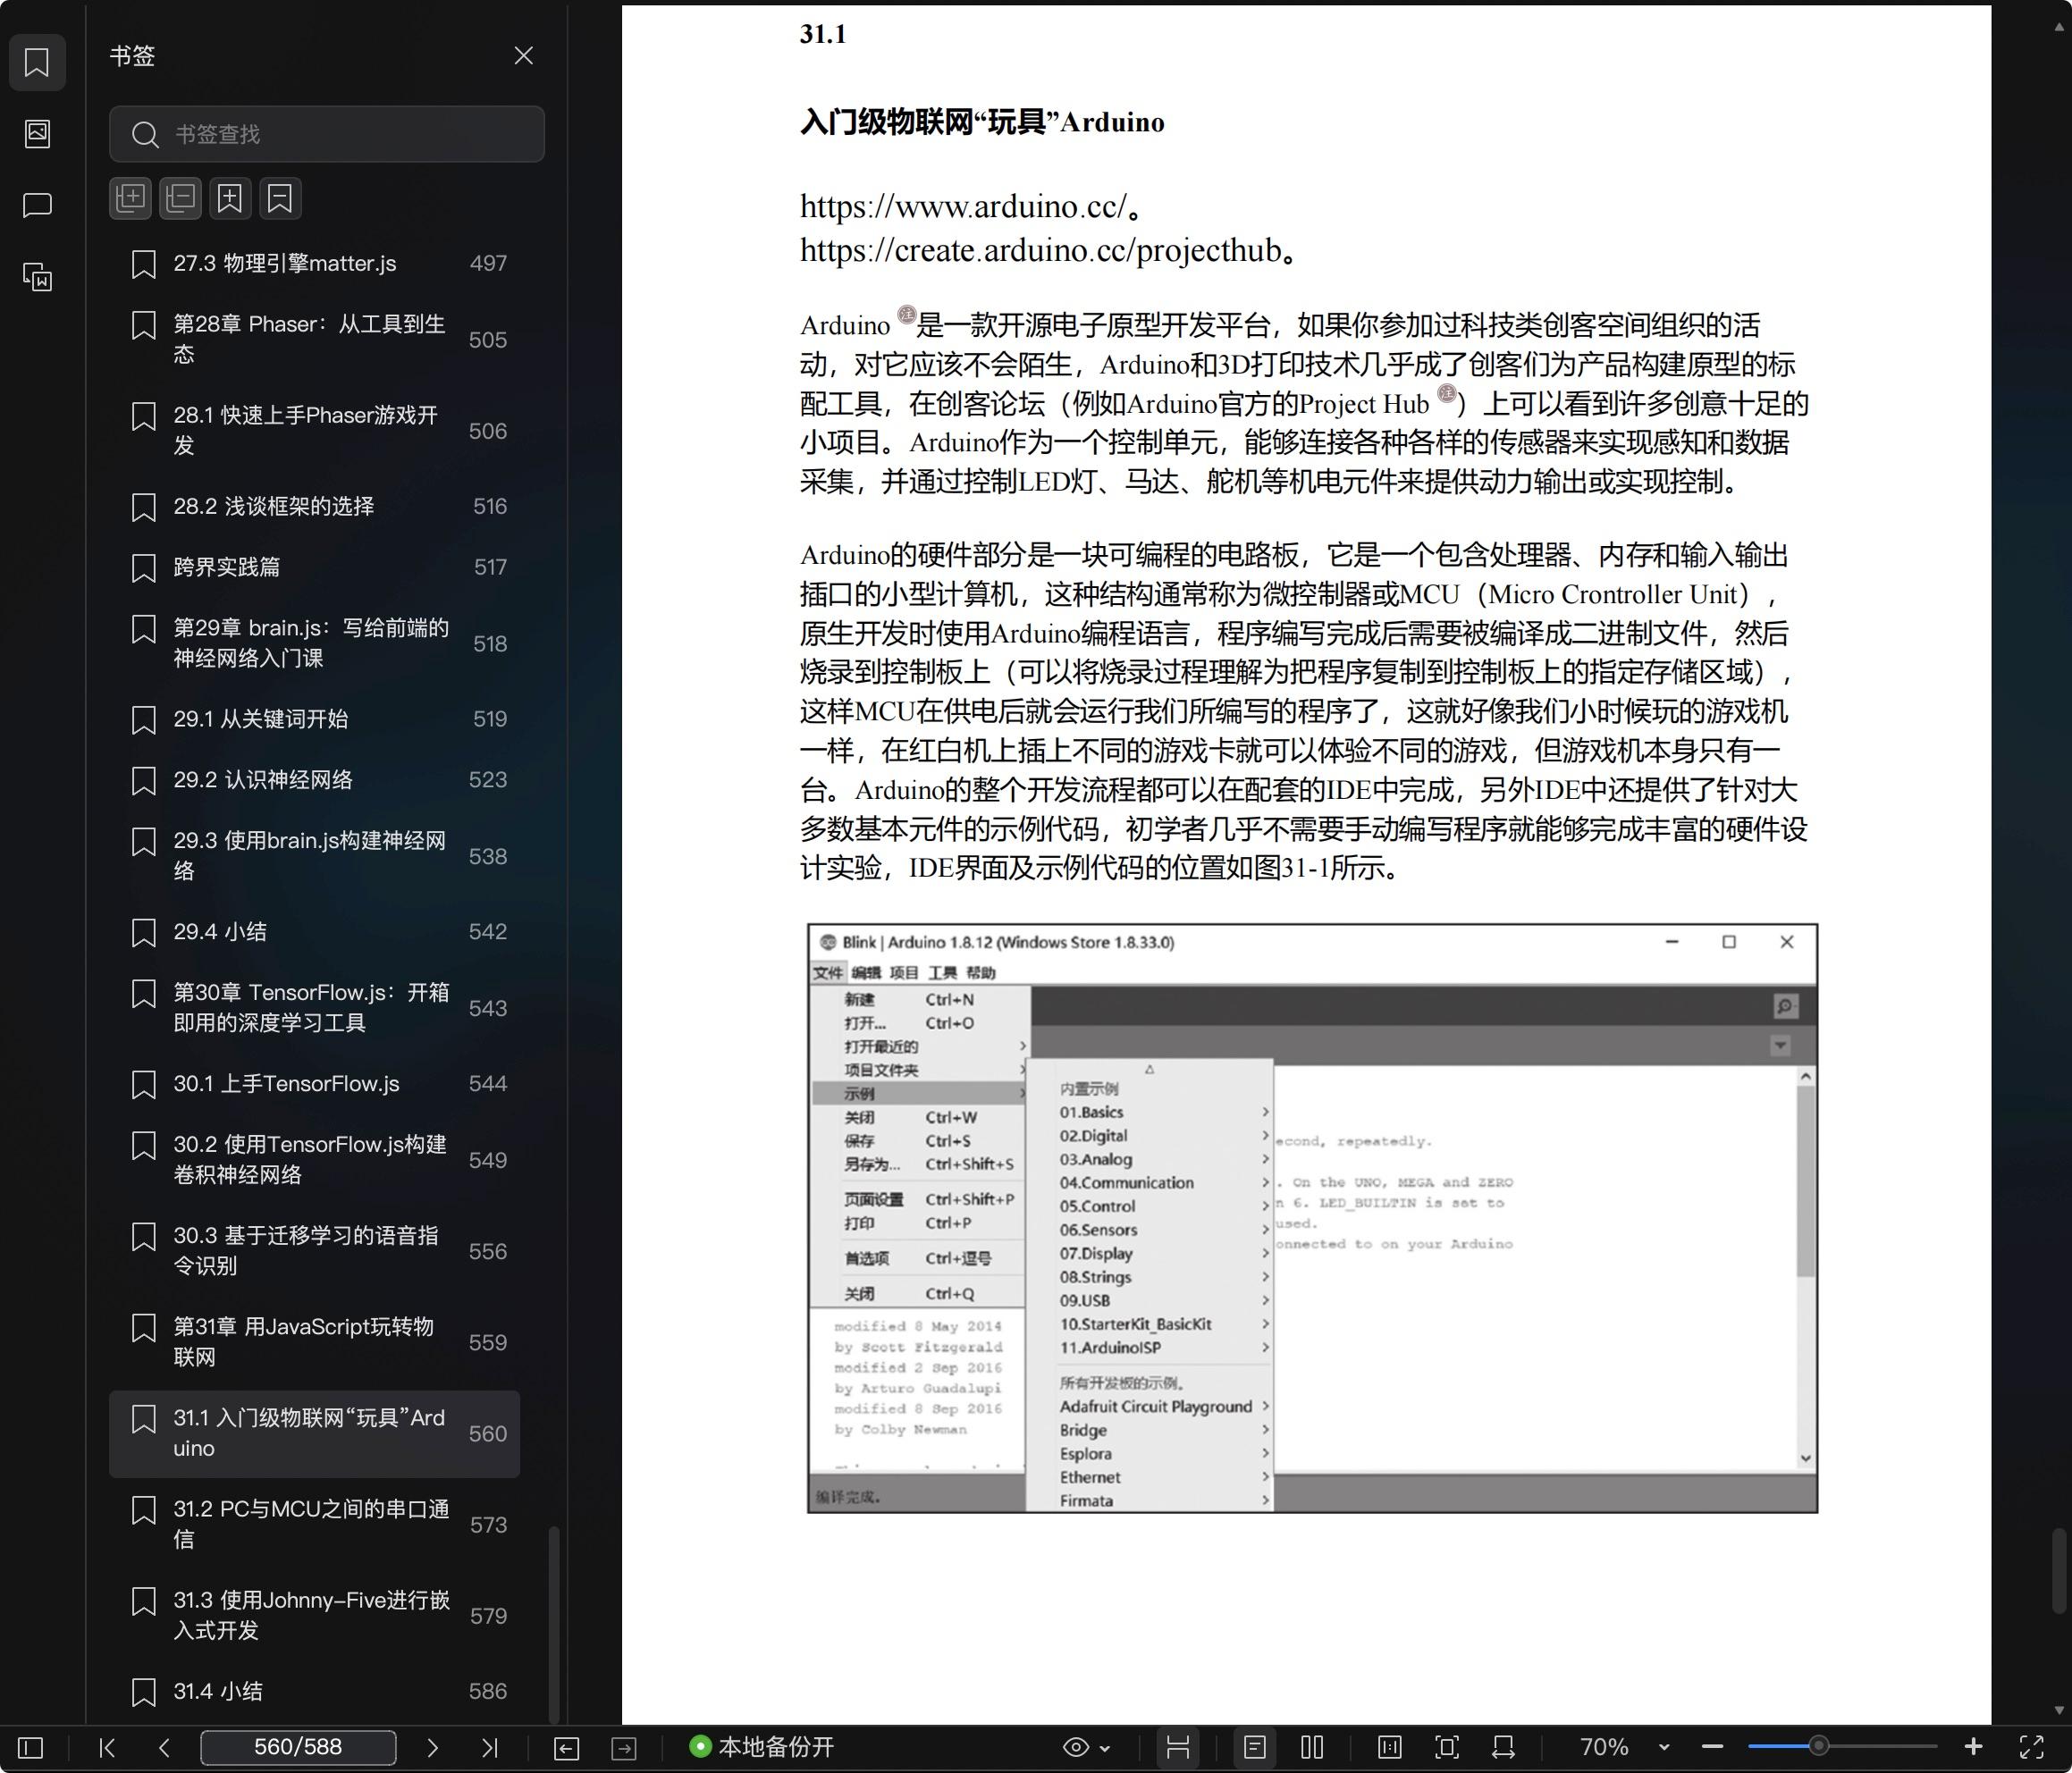2072x1773 pixels.
Task: Click the Arduino IDE screenshot figure
Action: click(1312, 1217)
